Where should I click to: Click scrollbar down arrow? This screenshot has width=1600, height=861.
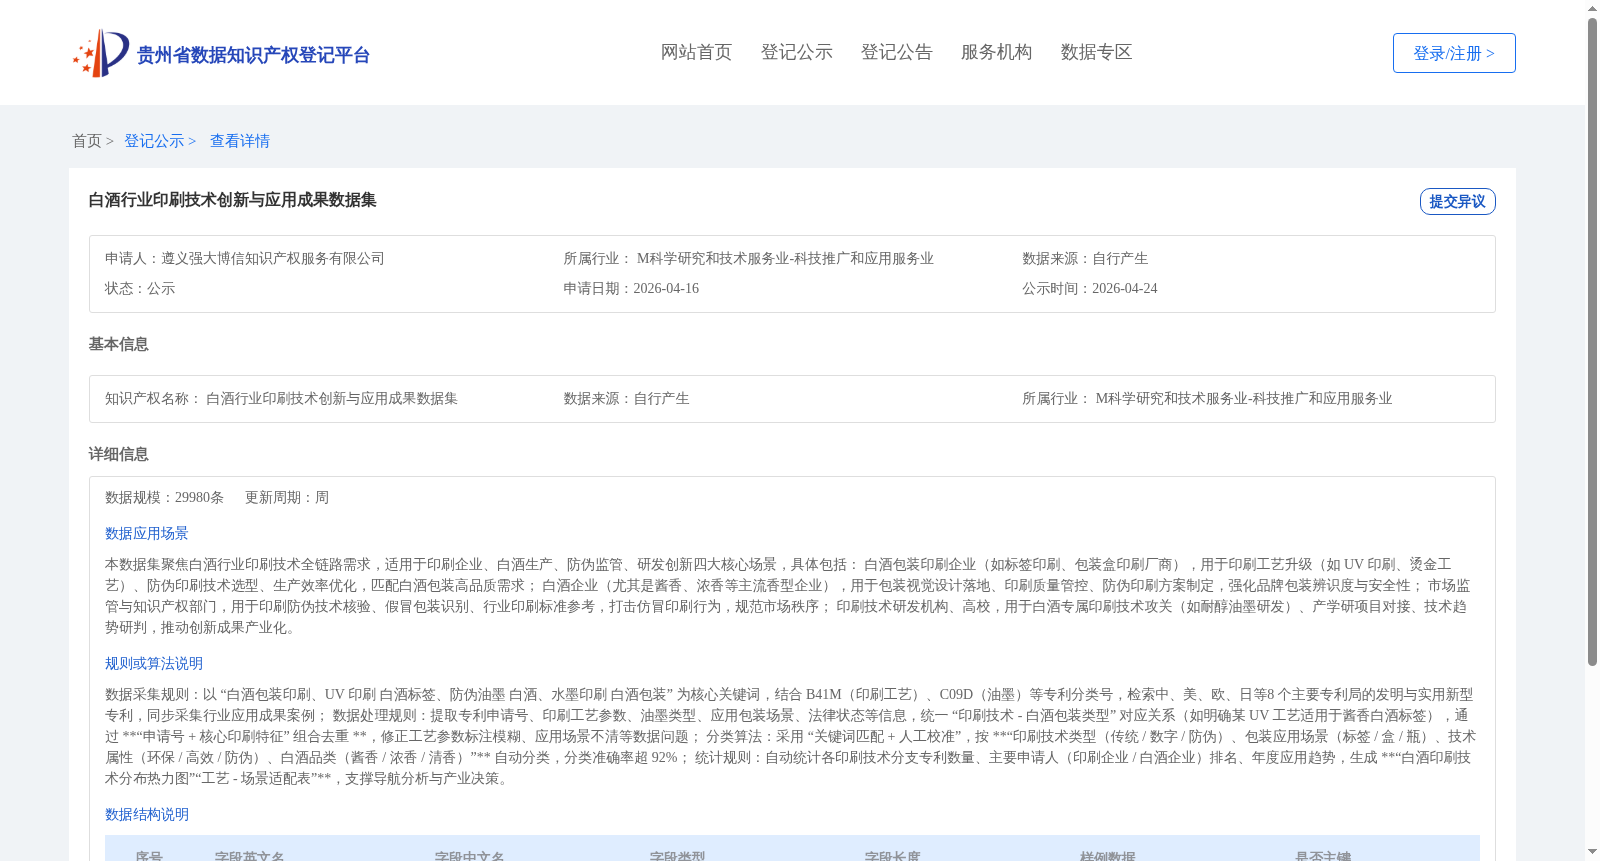tap(1592, 853)
